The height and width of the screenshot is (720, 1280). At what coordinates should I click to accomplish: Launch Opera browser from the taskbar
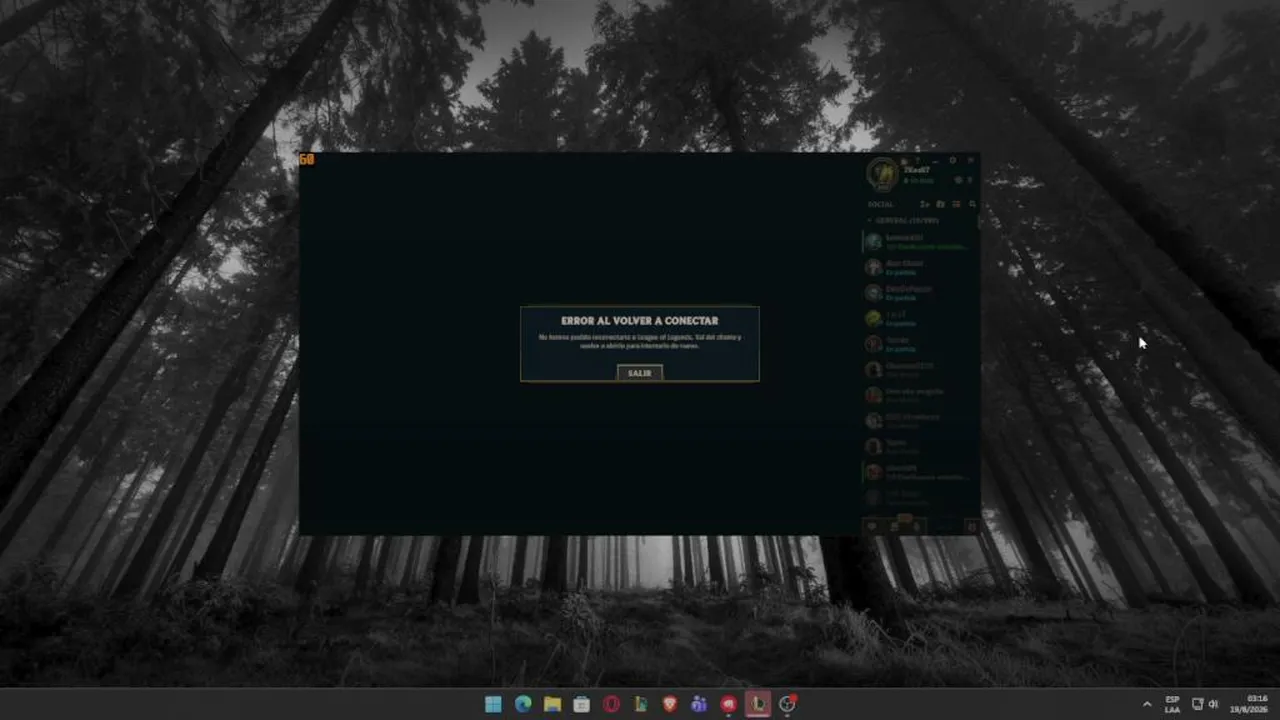click(x=611, y=704)
